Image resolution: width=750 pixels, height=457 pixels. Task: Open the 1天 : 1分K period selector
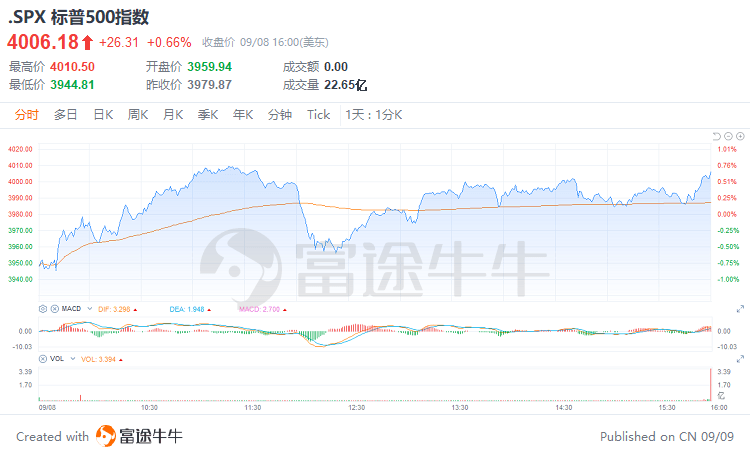(x=374, y=115)
